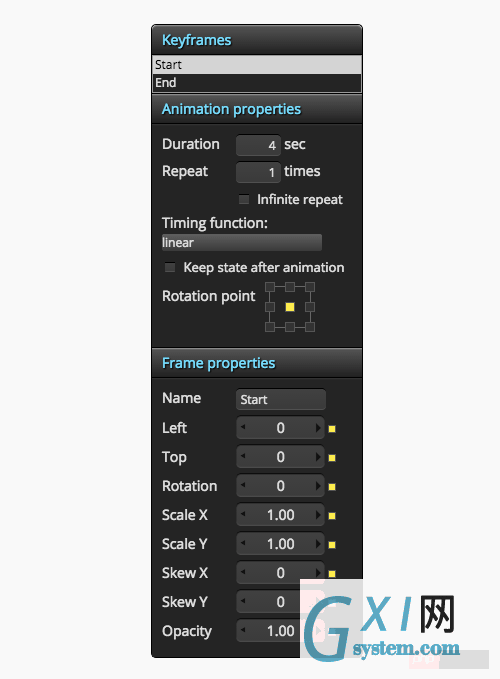Increase Scale X value with right arrow
The width and height of the screenshot is (500, 679).
pos(318,515)
